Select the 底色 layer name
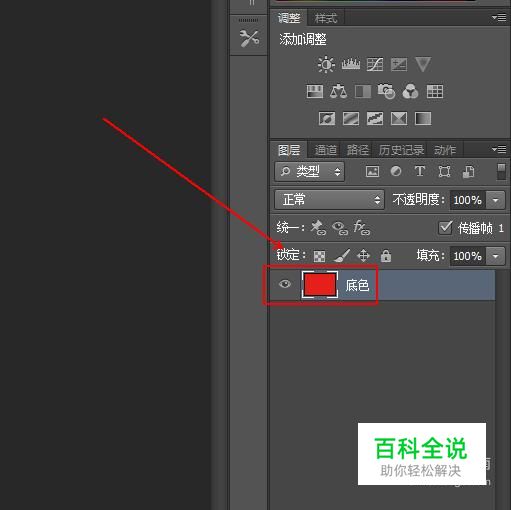Screen dimensions: 511x510 tap(357, 286)
